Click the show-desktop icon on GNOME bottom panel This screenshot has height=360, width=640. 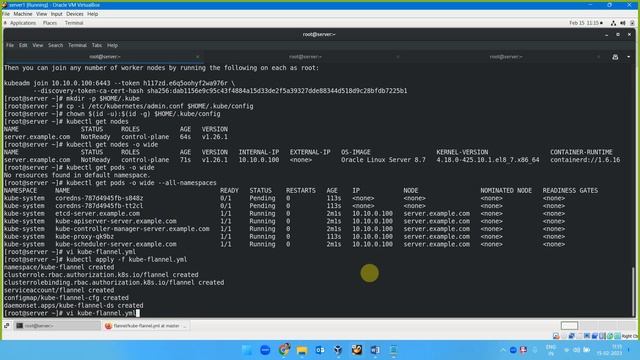click(x=7, y=326)
